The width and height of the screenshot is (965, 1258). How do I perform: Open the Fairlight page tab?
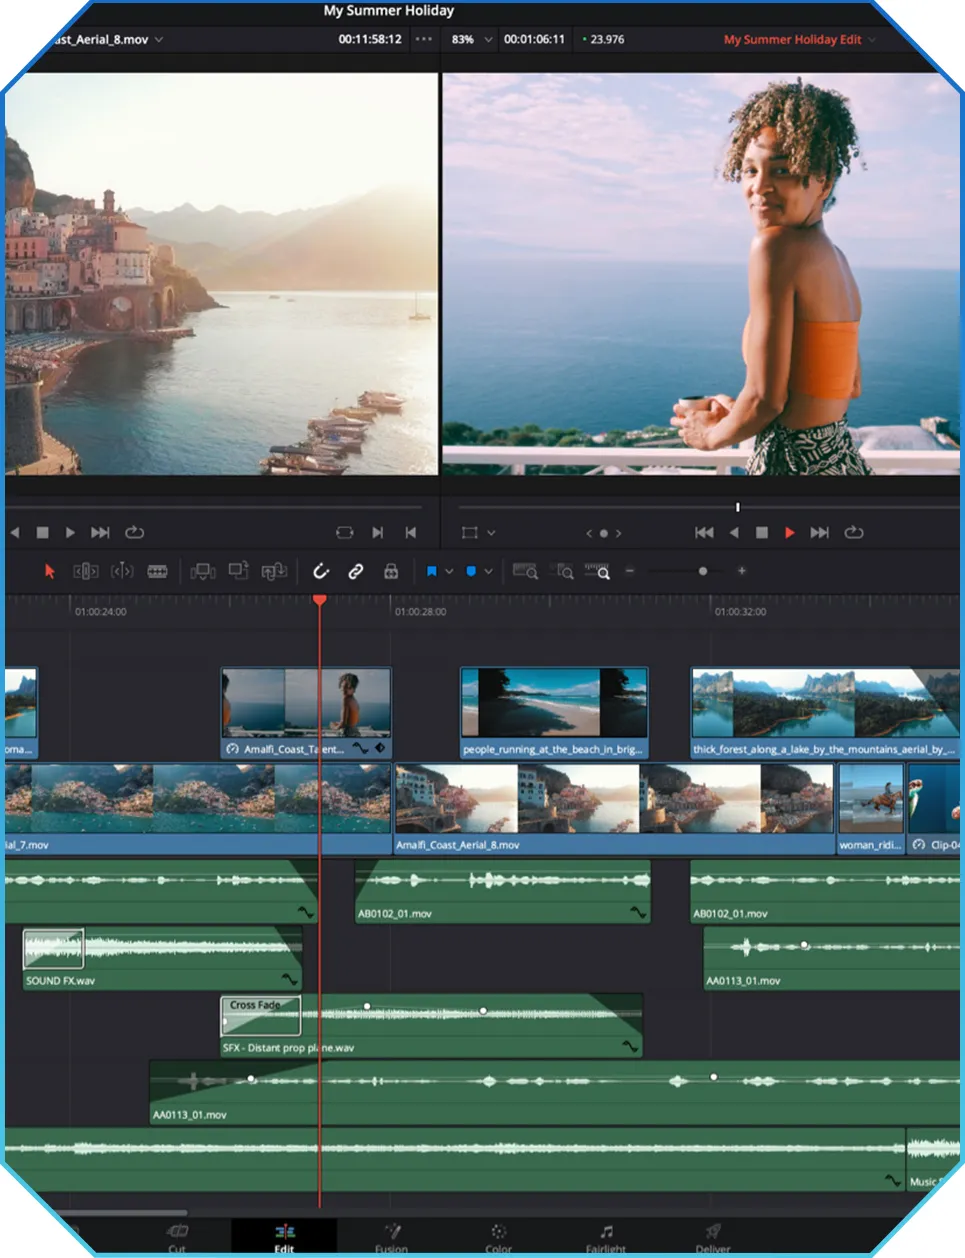point(605,1236)
